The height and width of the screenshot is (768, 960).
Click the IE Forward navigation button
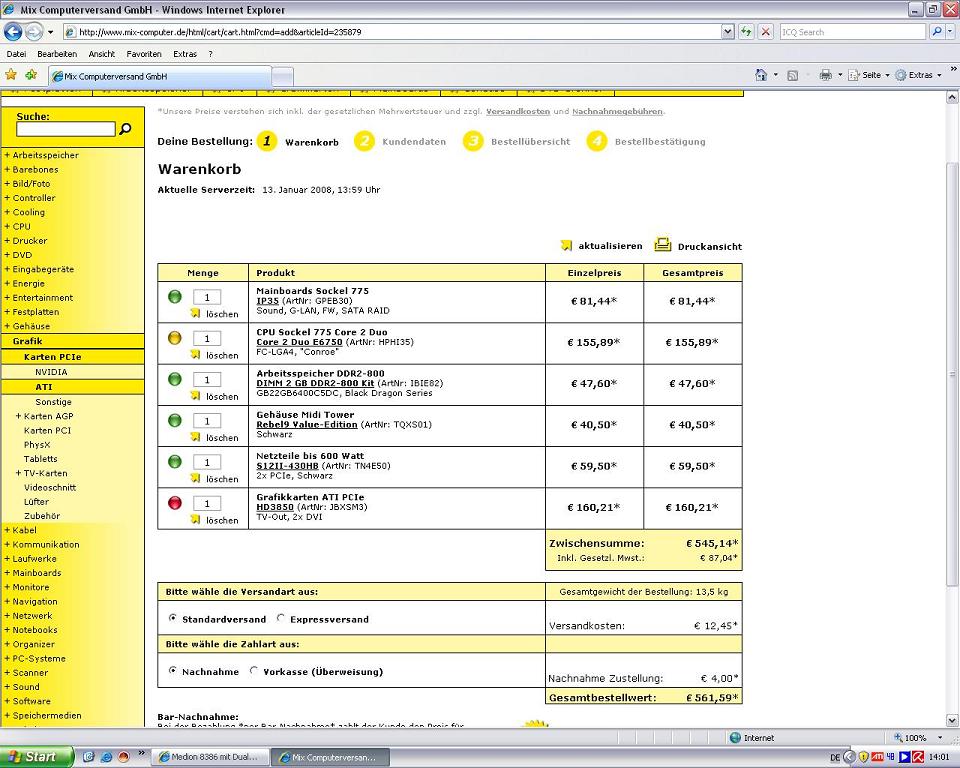pos(34,31)
